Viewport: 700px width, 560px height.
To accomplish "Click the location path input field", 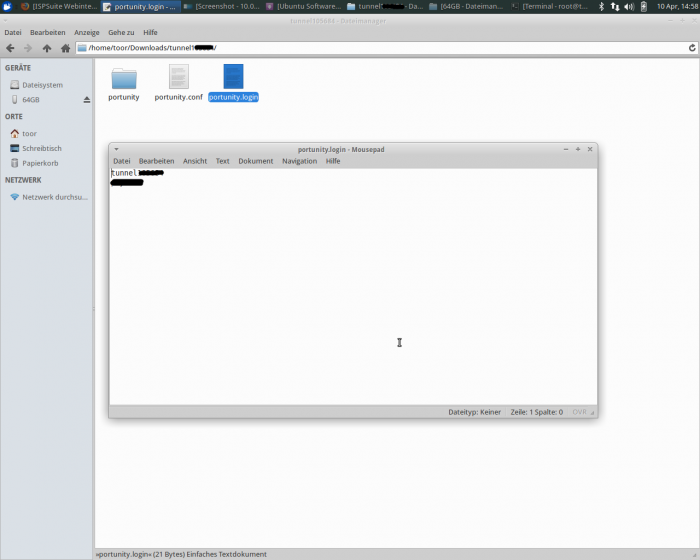I will pos(380,48).
